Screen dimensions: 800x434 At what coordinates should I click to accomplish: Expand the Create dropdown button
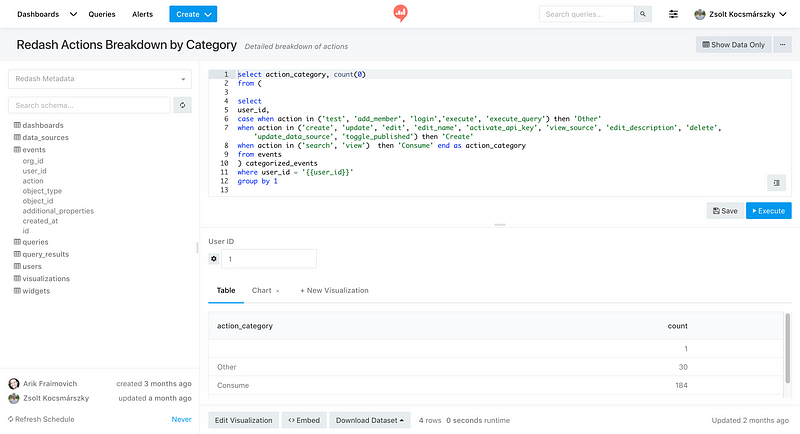[193, 14]
